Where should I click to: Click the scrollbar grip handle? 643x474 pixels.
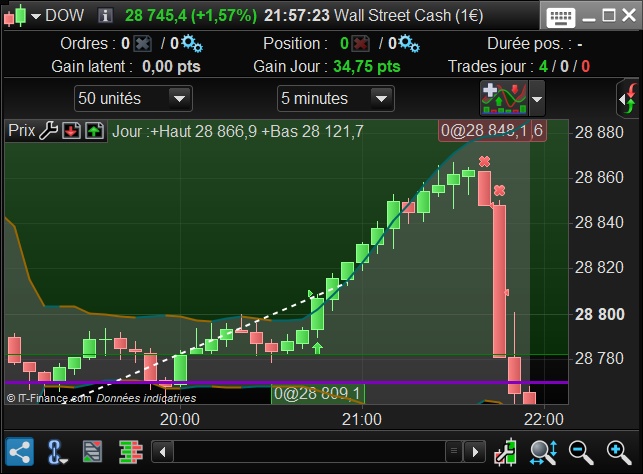click(454, 451)
